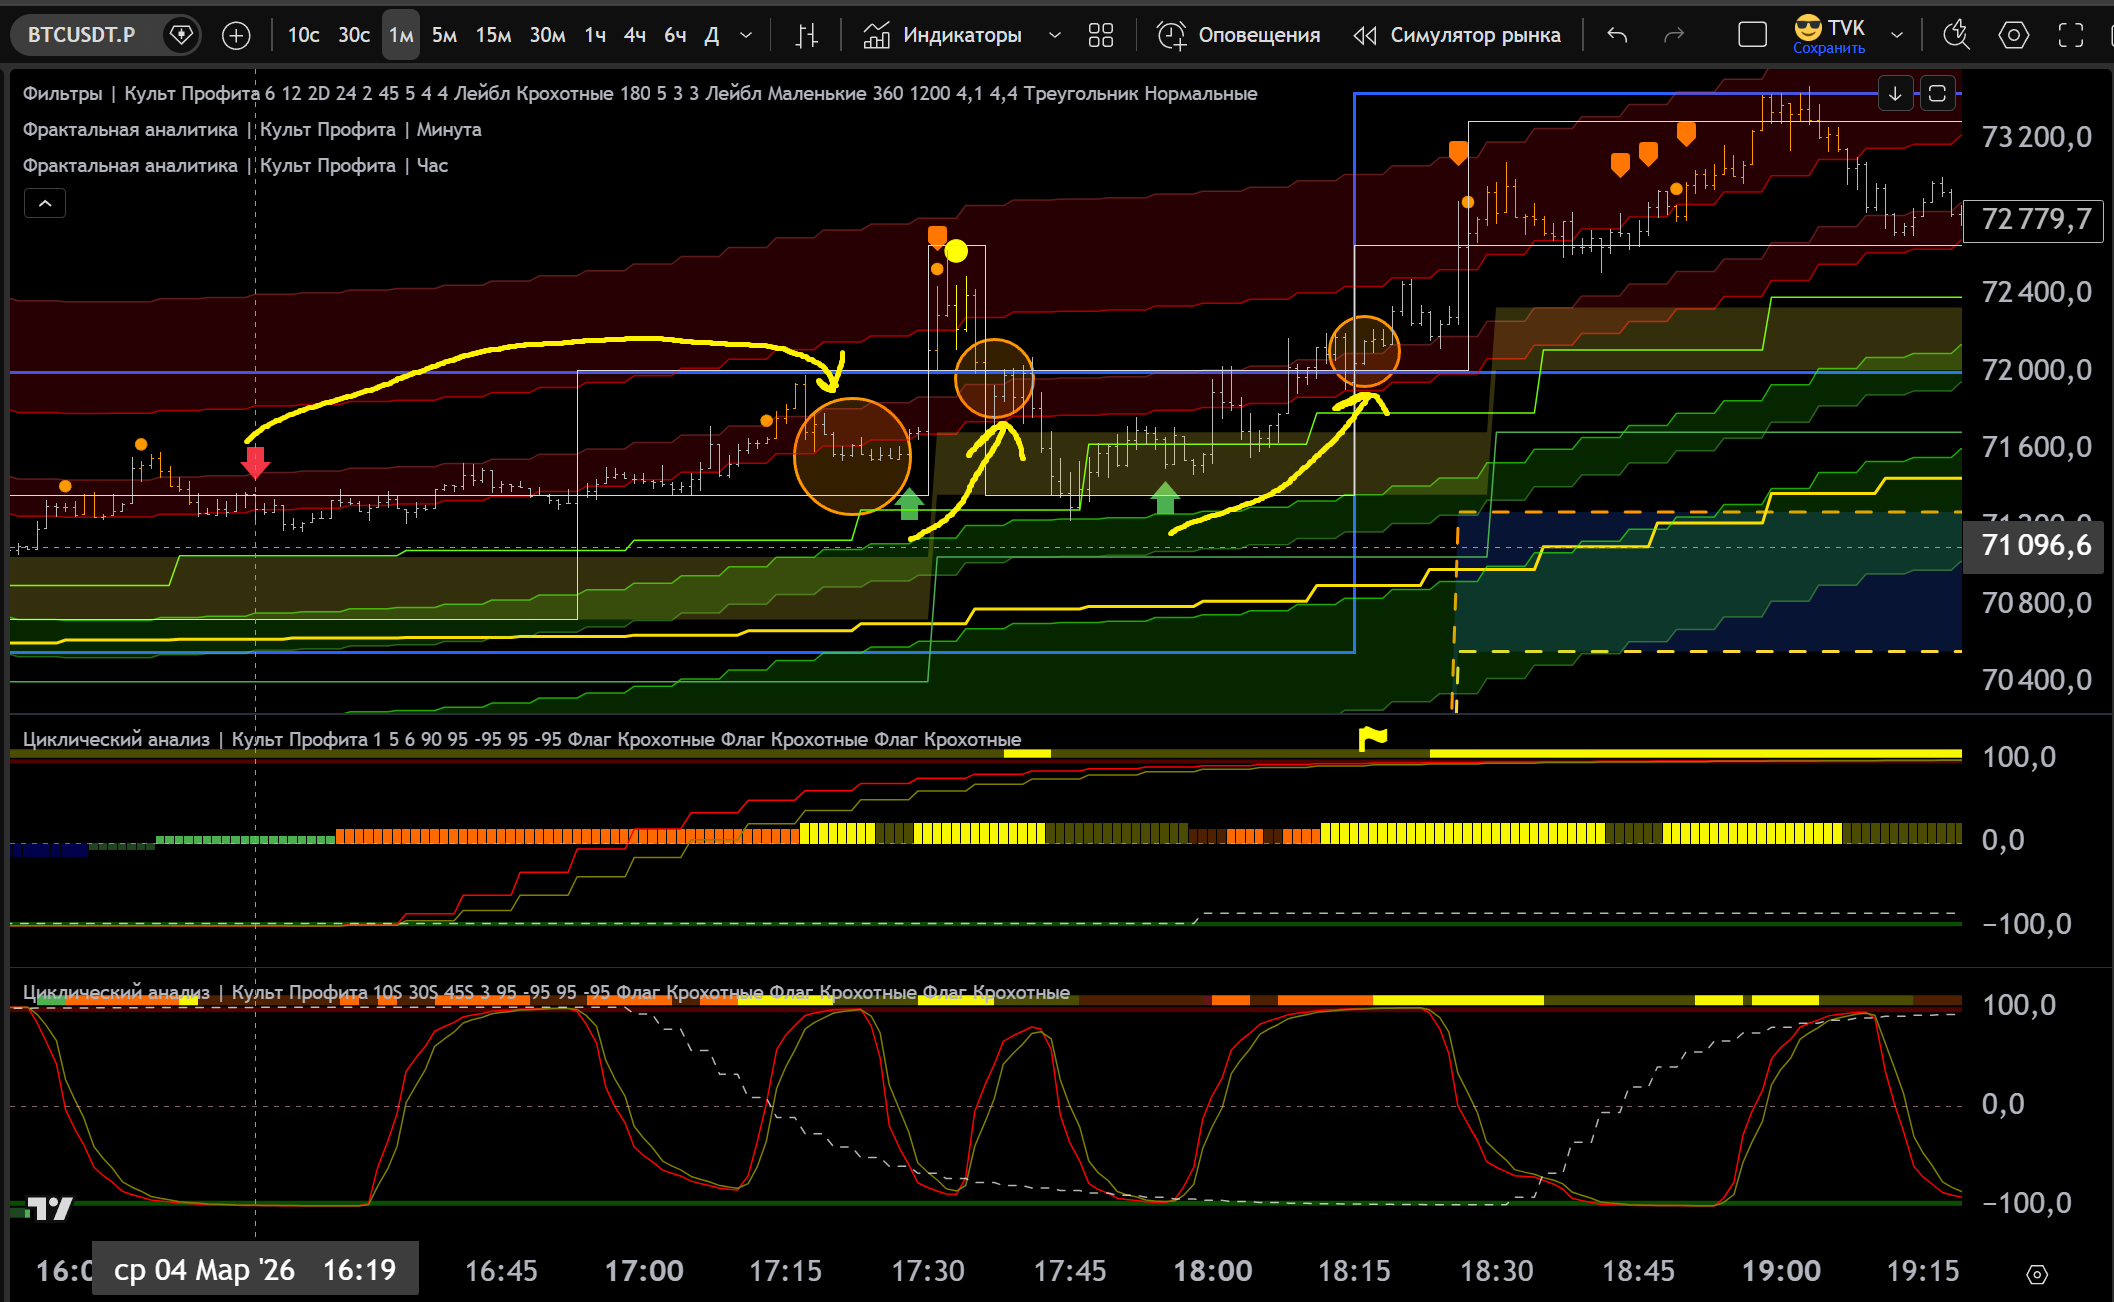The height and width of the screenshot is (1302, 2114).
Task: Select the 4ч timeframe
Action: [x=634, y=36]
